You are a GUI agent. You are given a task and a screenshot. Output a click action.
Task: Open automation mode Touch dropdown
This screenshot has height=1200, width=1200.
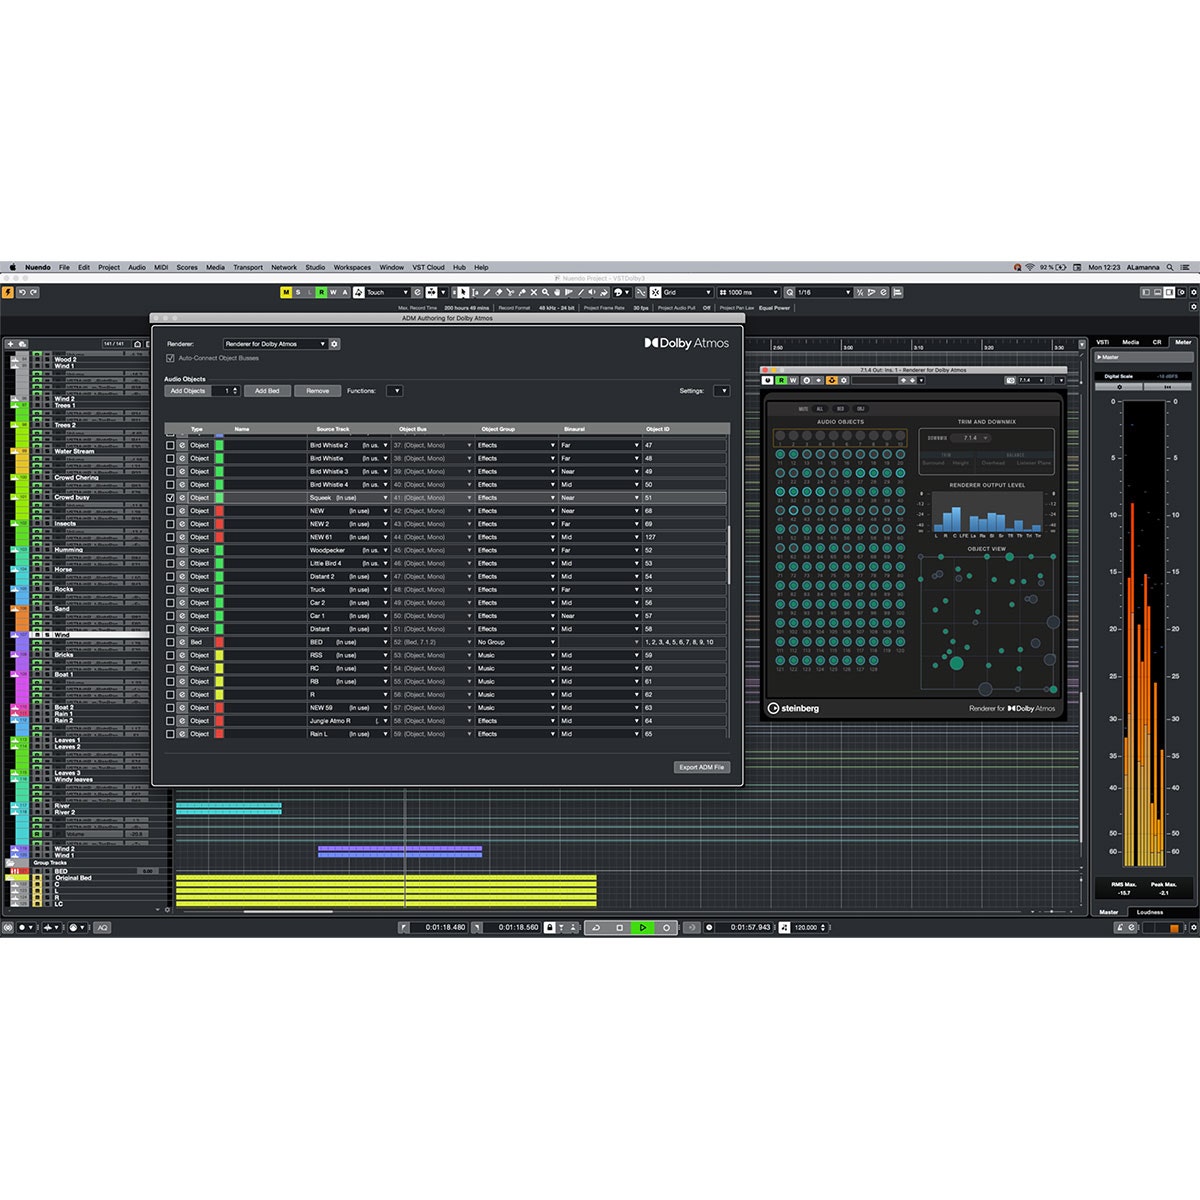click(387, 292)
